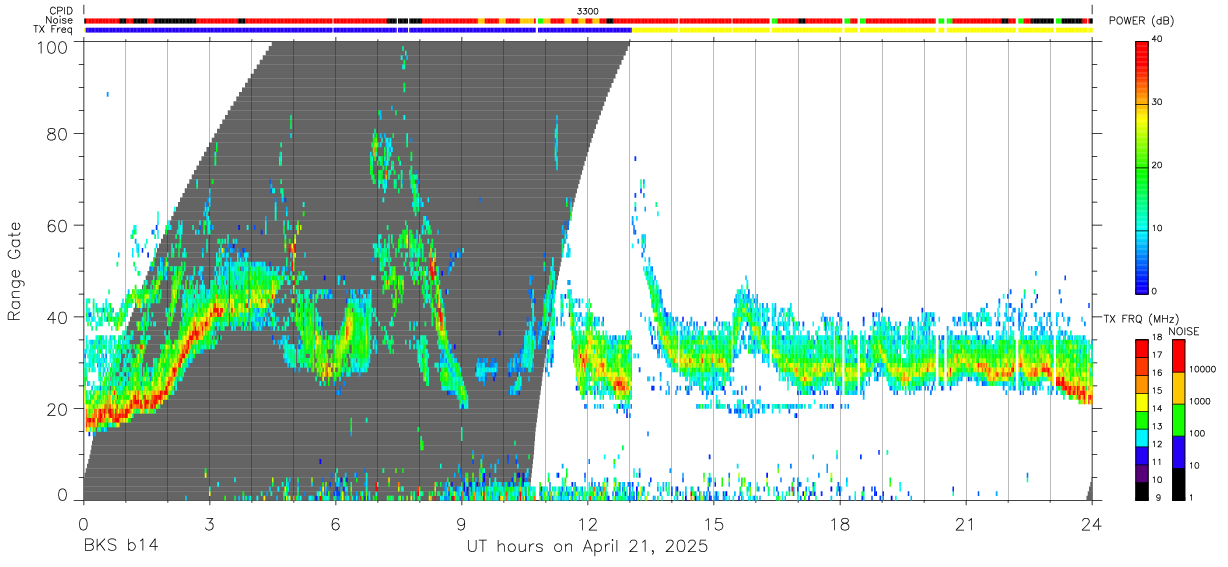This screenshot has width=1228, height=567.
Task: Click the CPID label at top left
Action: pos(60,11)
